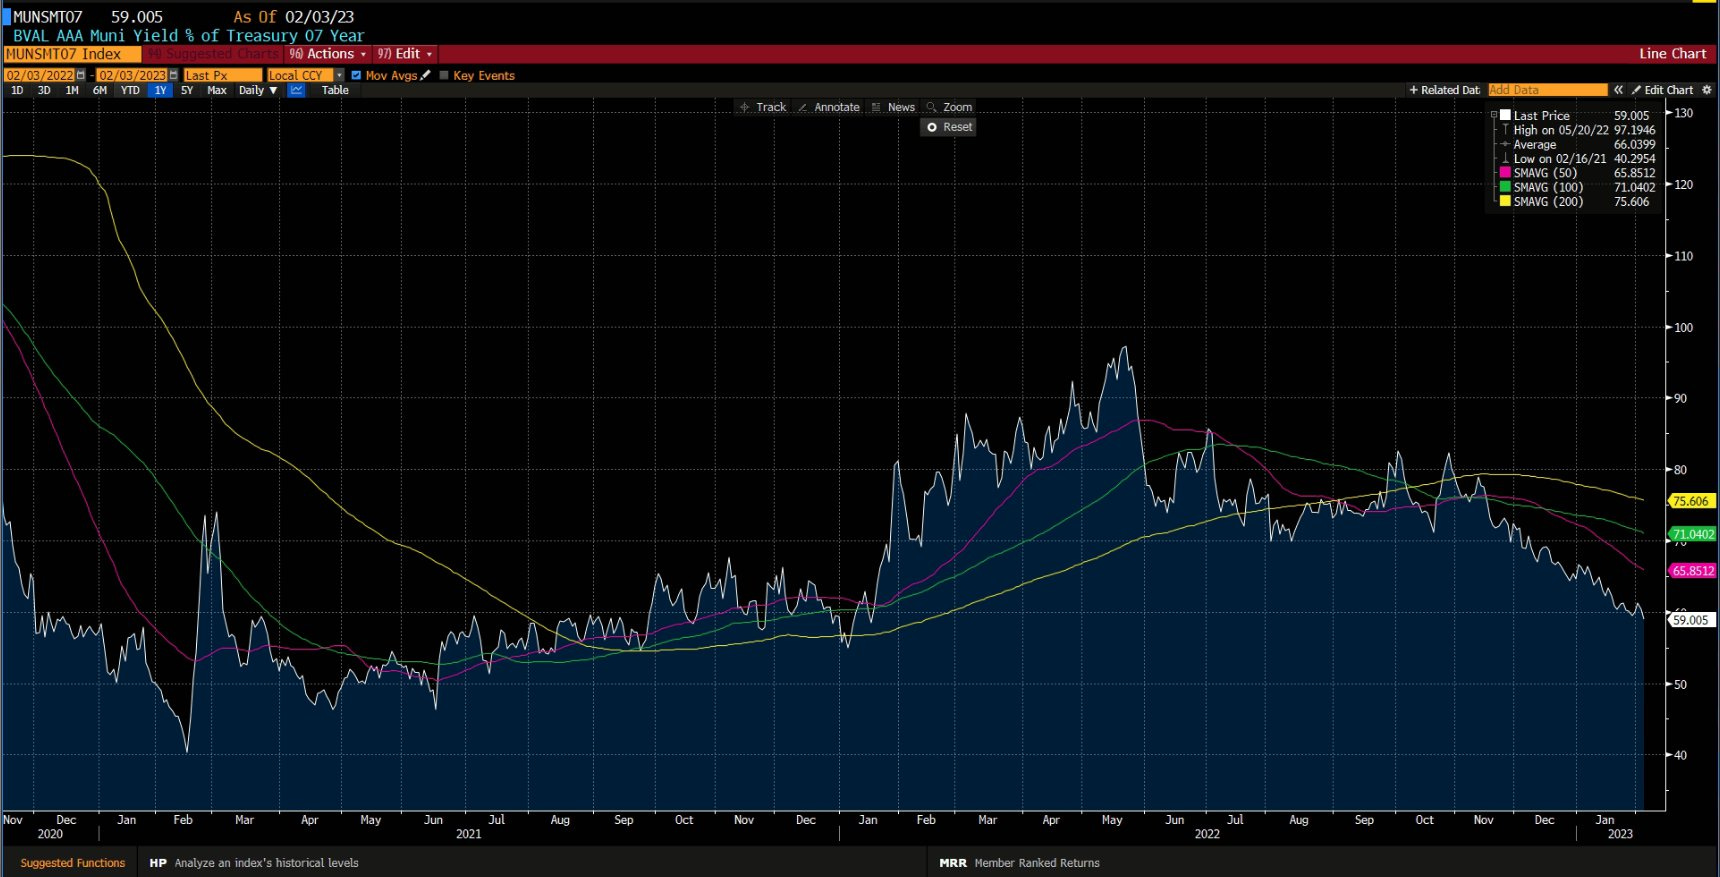Select the 3D time range
Screen dimensions: 1720x877
[x=44, y=90]
